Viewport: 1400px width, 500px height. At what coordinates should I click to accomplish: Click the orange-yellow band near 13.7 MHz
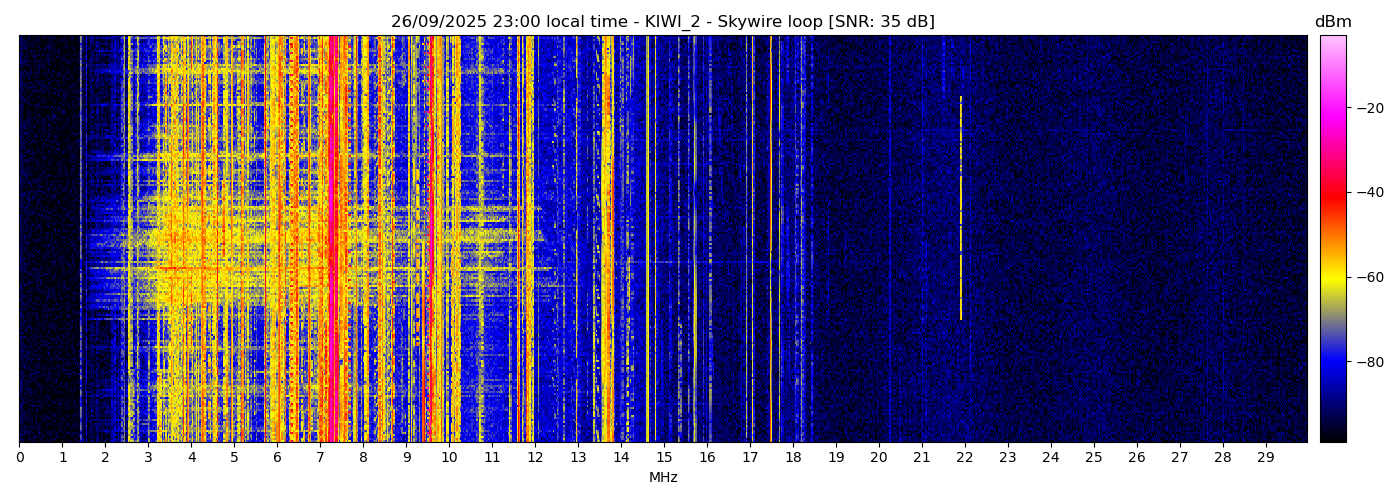[608, 240]
